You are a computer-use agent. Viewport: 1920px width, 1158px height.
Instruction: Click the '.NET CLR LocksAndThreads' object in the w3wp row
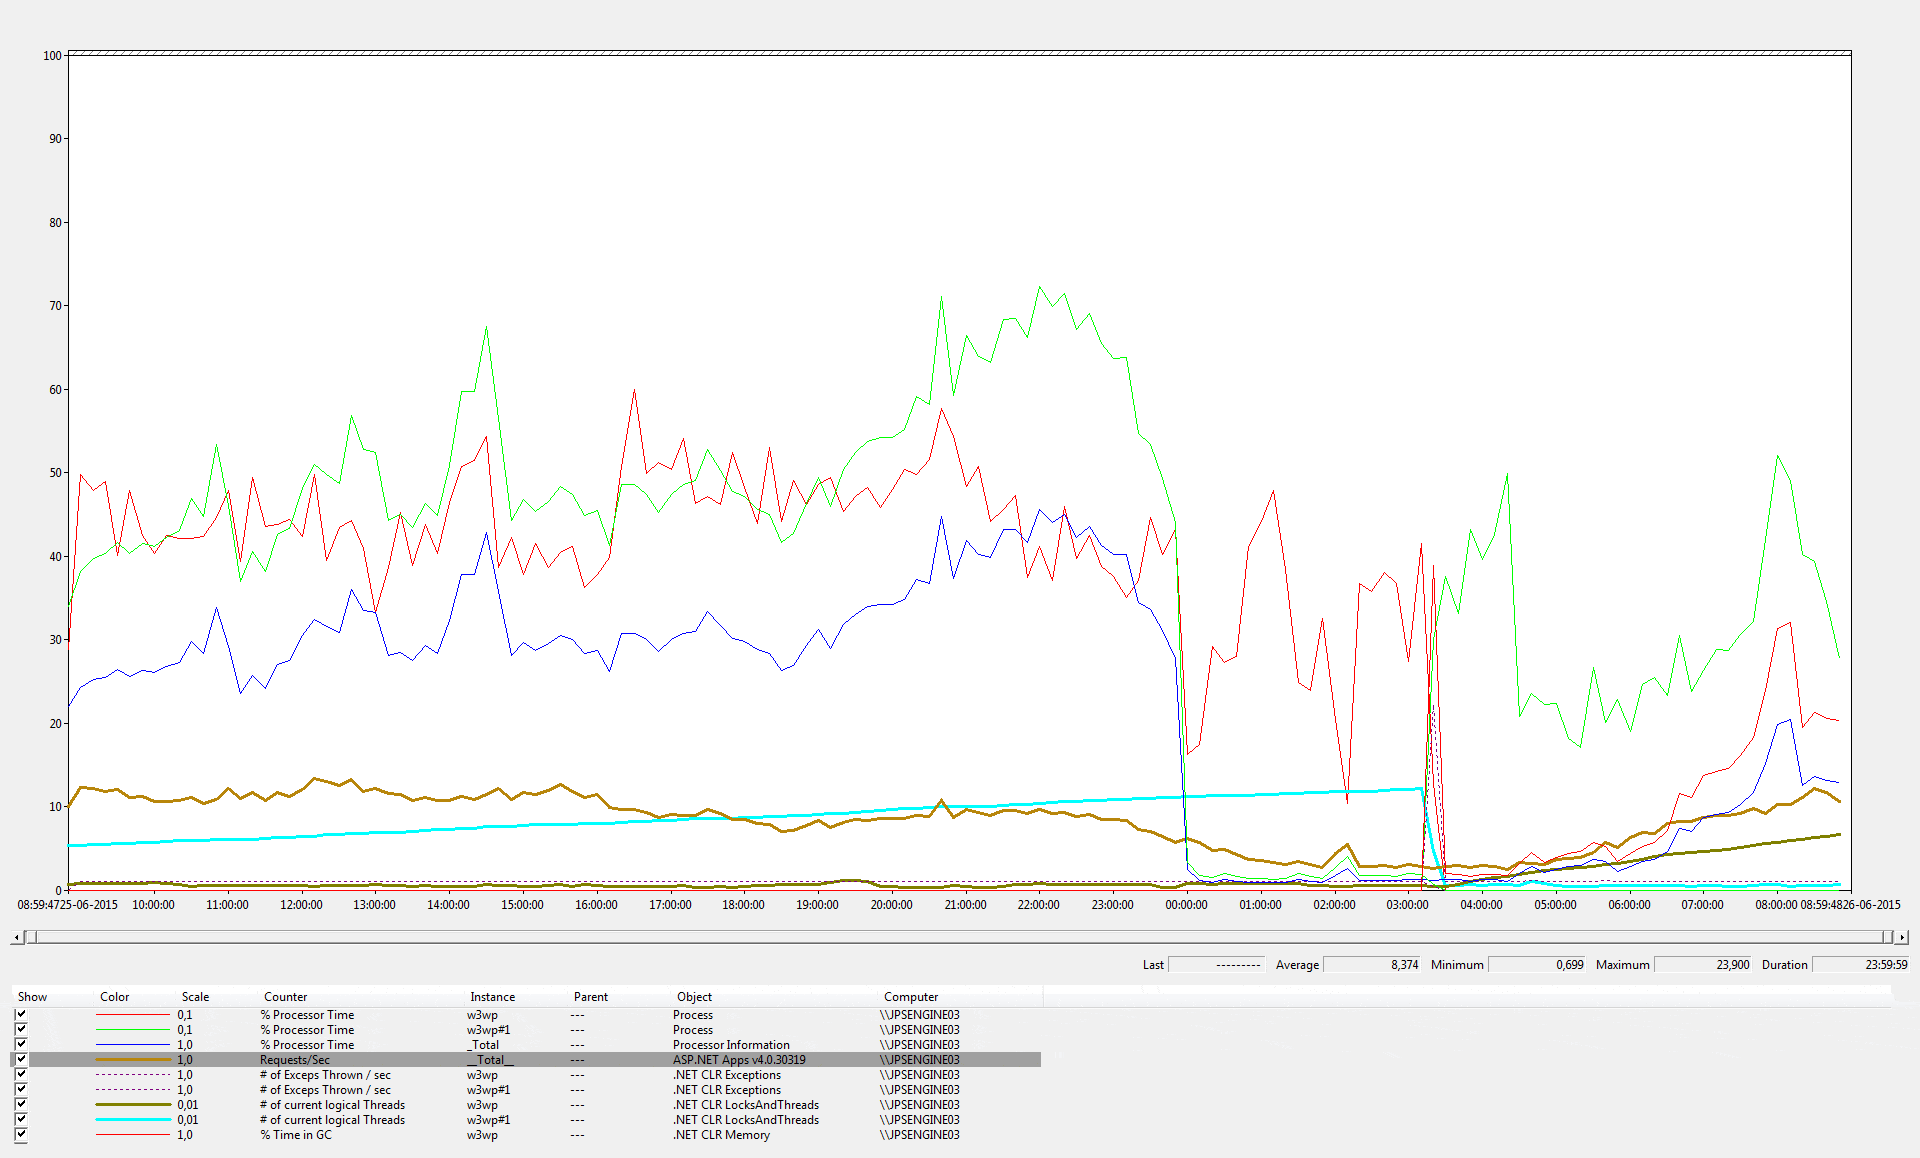(746, 1104)
